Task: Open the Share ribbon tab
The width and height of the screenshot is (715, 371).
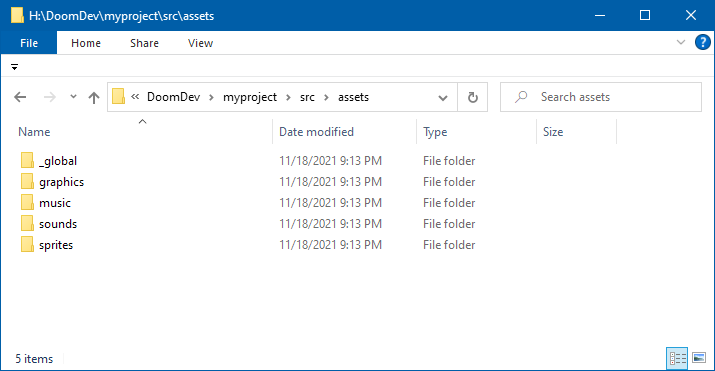Action: click(144, 43)
